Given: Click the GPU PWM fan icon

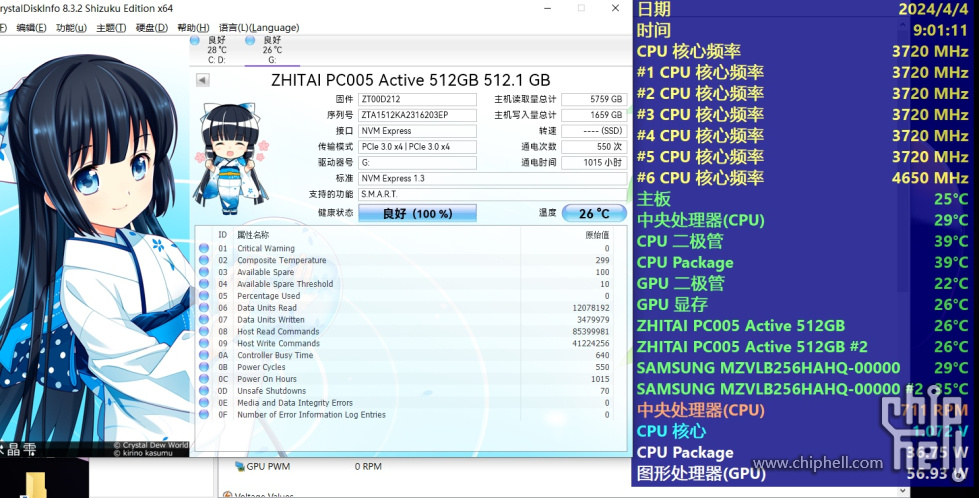Looking at the screenshot, I should point(239,466).
